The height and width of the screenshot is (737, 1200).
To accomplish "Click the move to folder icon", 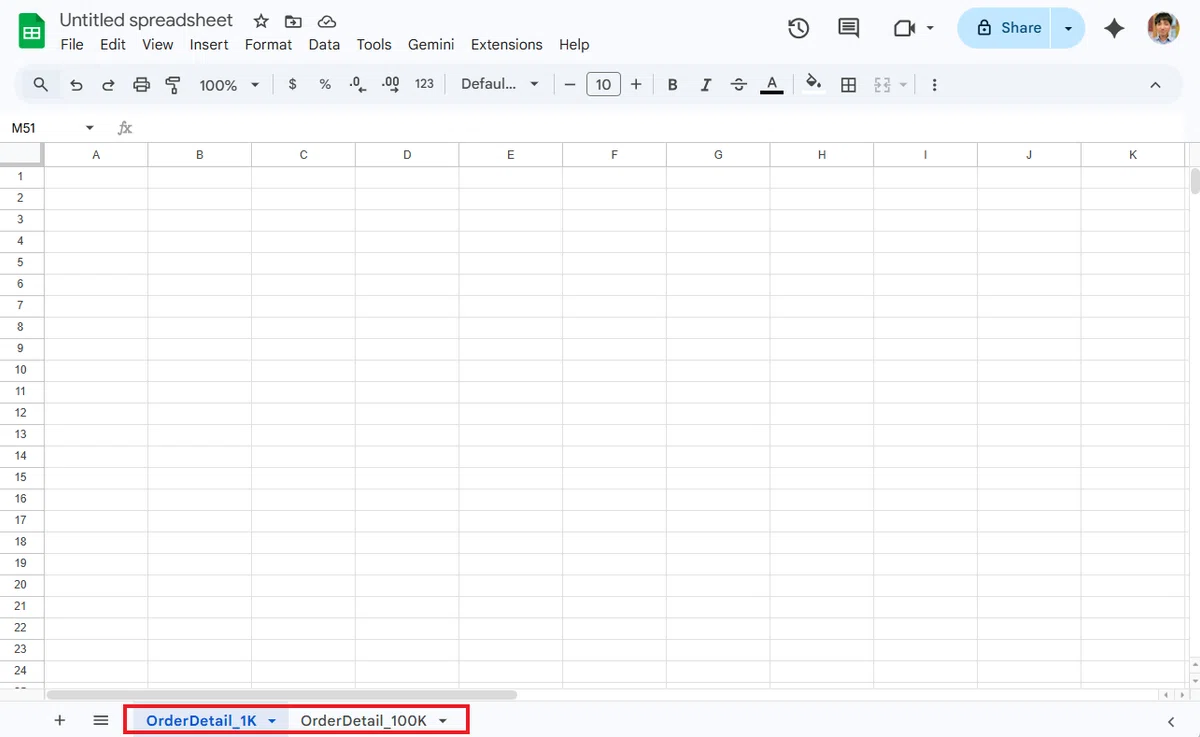I will click(x=293, y=21).
